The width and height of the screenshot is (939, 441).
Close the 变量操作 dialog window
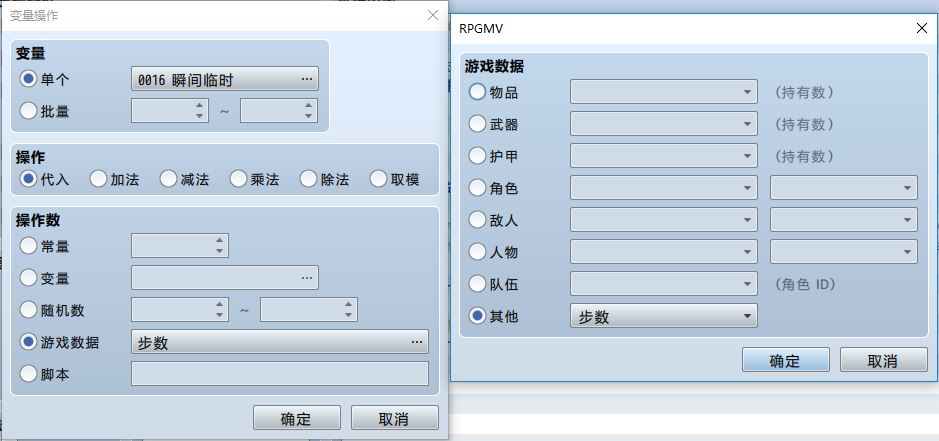pyautogui.click(x=433, y=16)
